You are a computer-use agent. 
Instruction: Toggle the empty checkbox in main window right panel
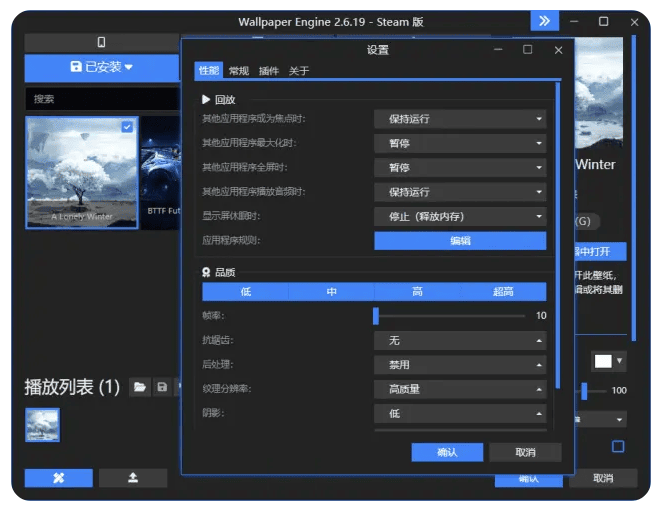click(618, 446)
